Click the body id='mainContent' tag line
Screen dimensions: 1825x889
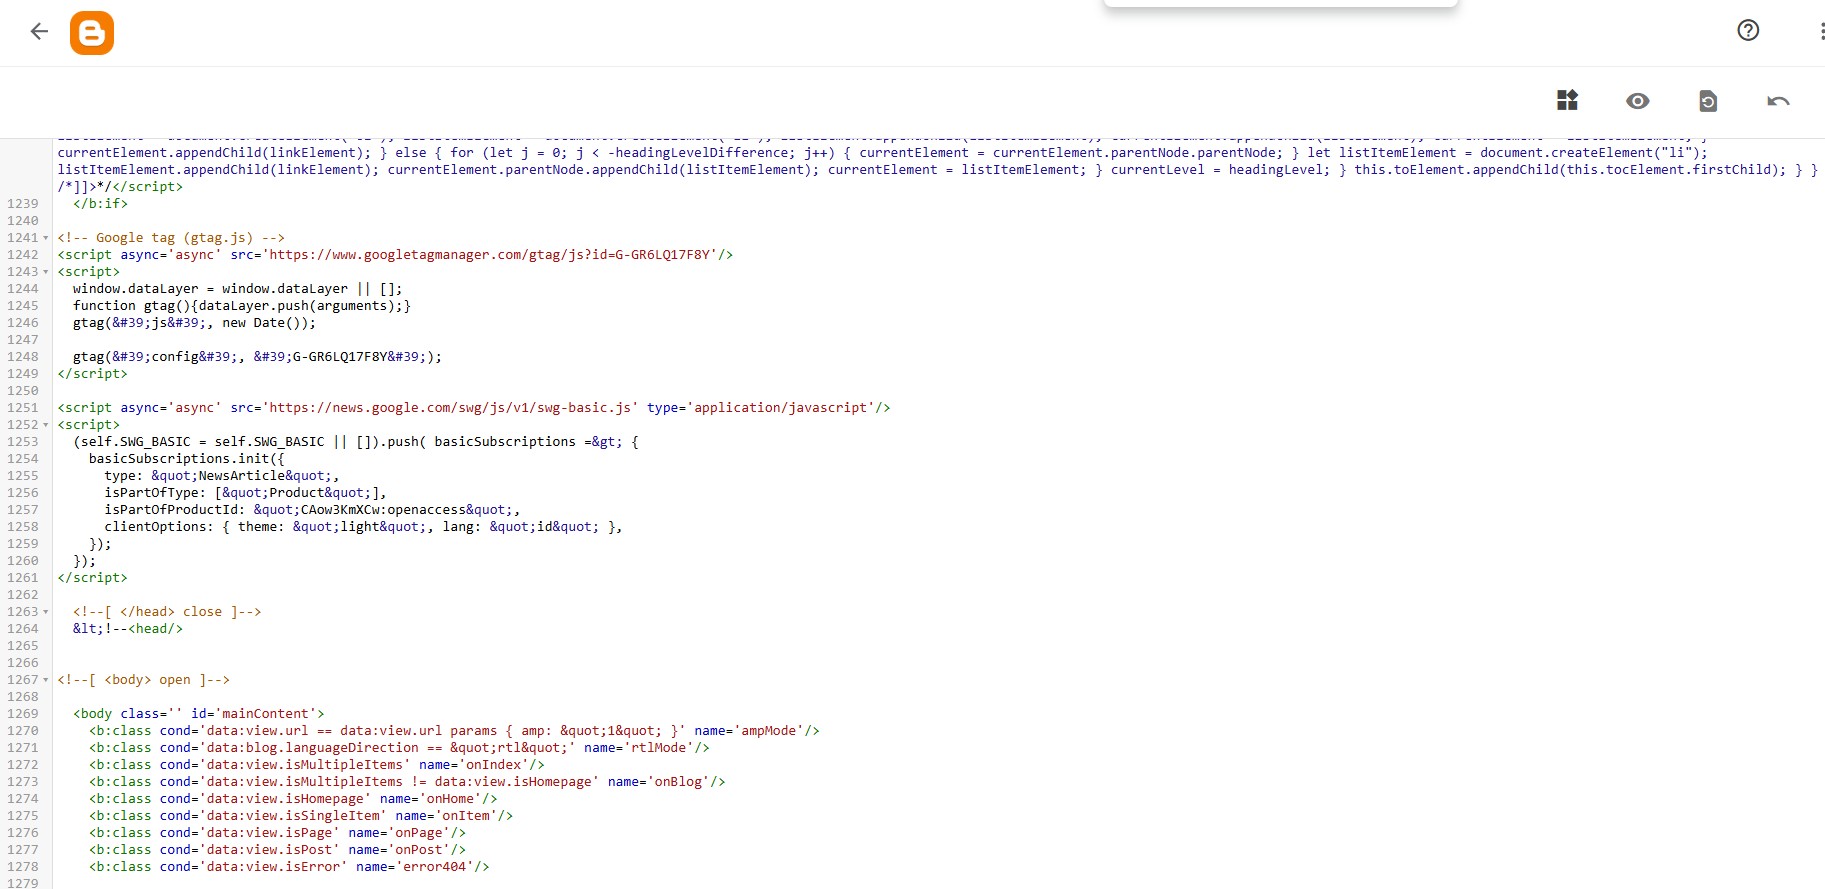click(198, 714)
